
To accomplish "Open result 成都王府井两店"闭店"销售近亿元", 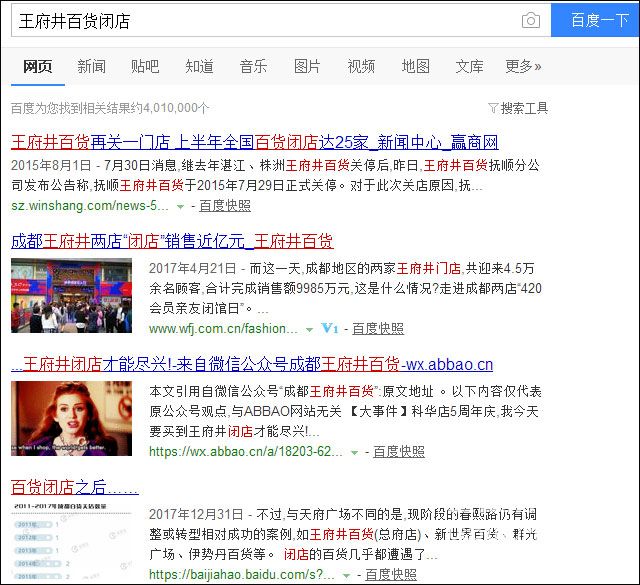I will coord(172,241).
